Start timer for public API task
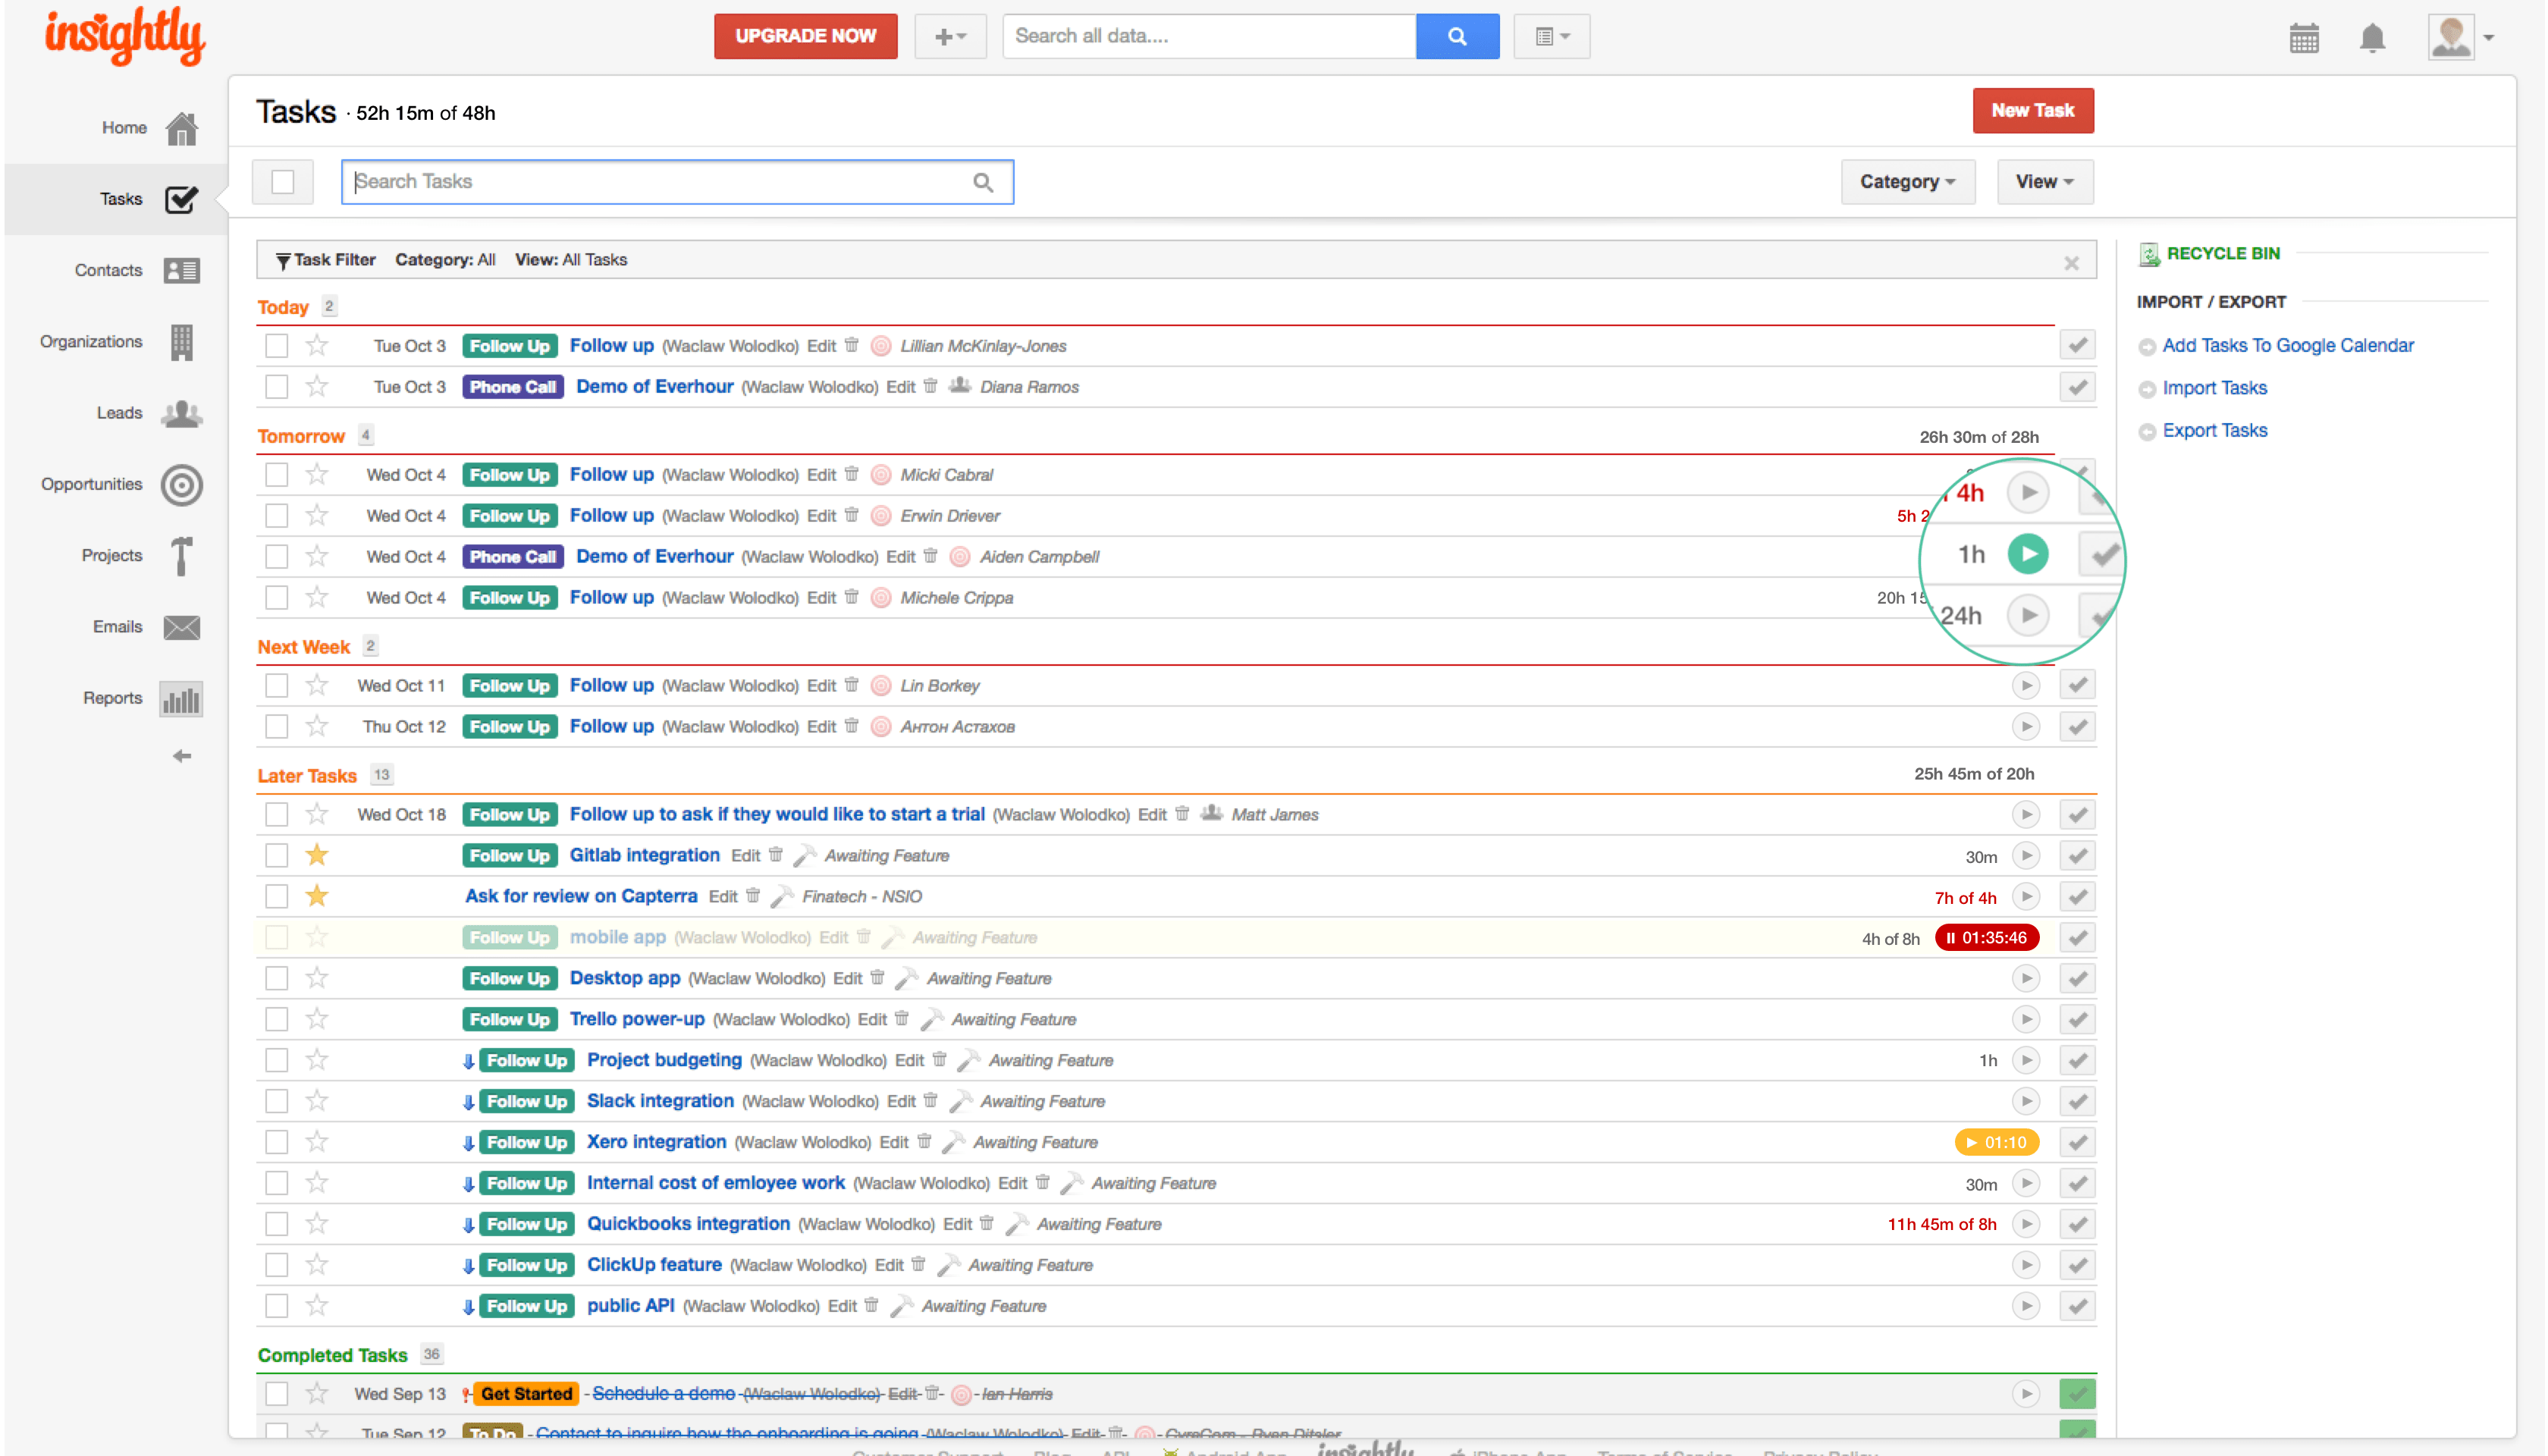Viewport: 2548px width, 1456px height. [2025, 1305]
